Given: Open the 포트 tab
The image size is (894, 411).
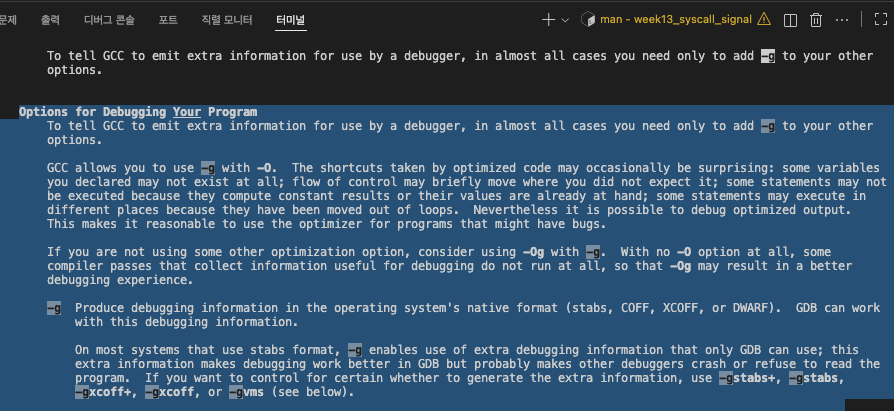Looking at the screenshot, I should (168, 20).
